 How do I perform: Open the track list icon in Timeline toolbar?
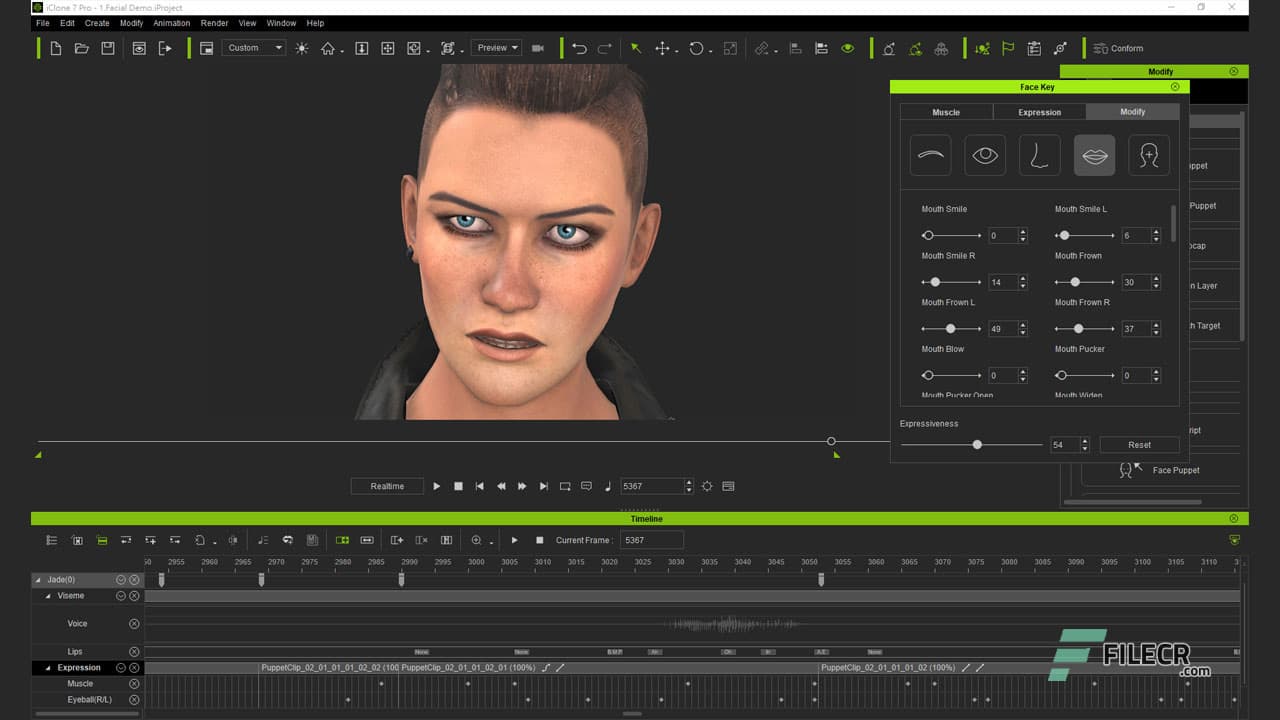pos(51,540)
